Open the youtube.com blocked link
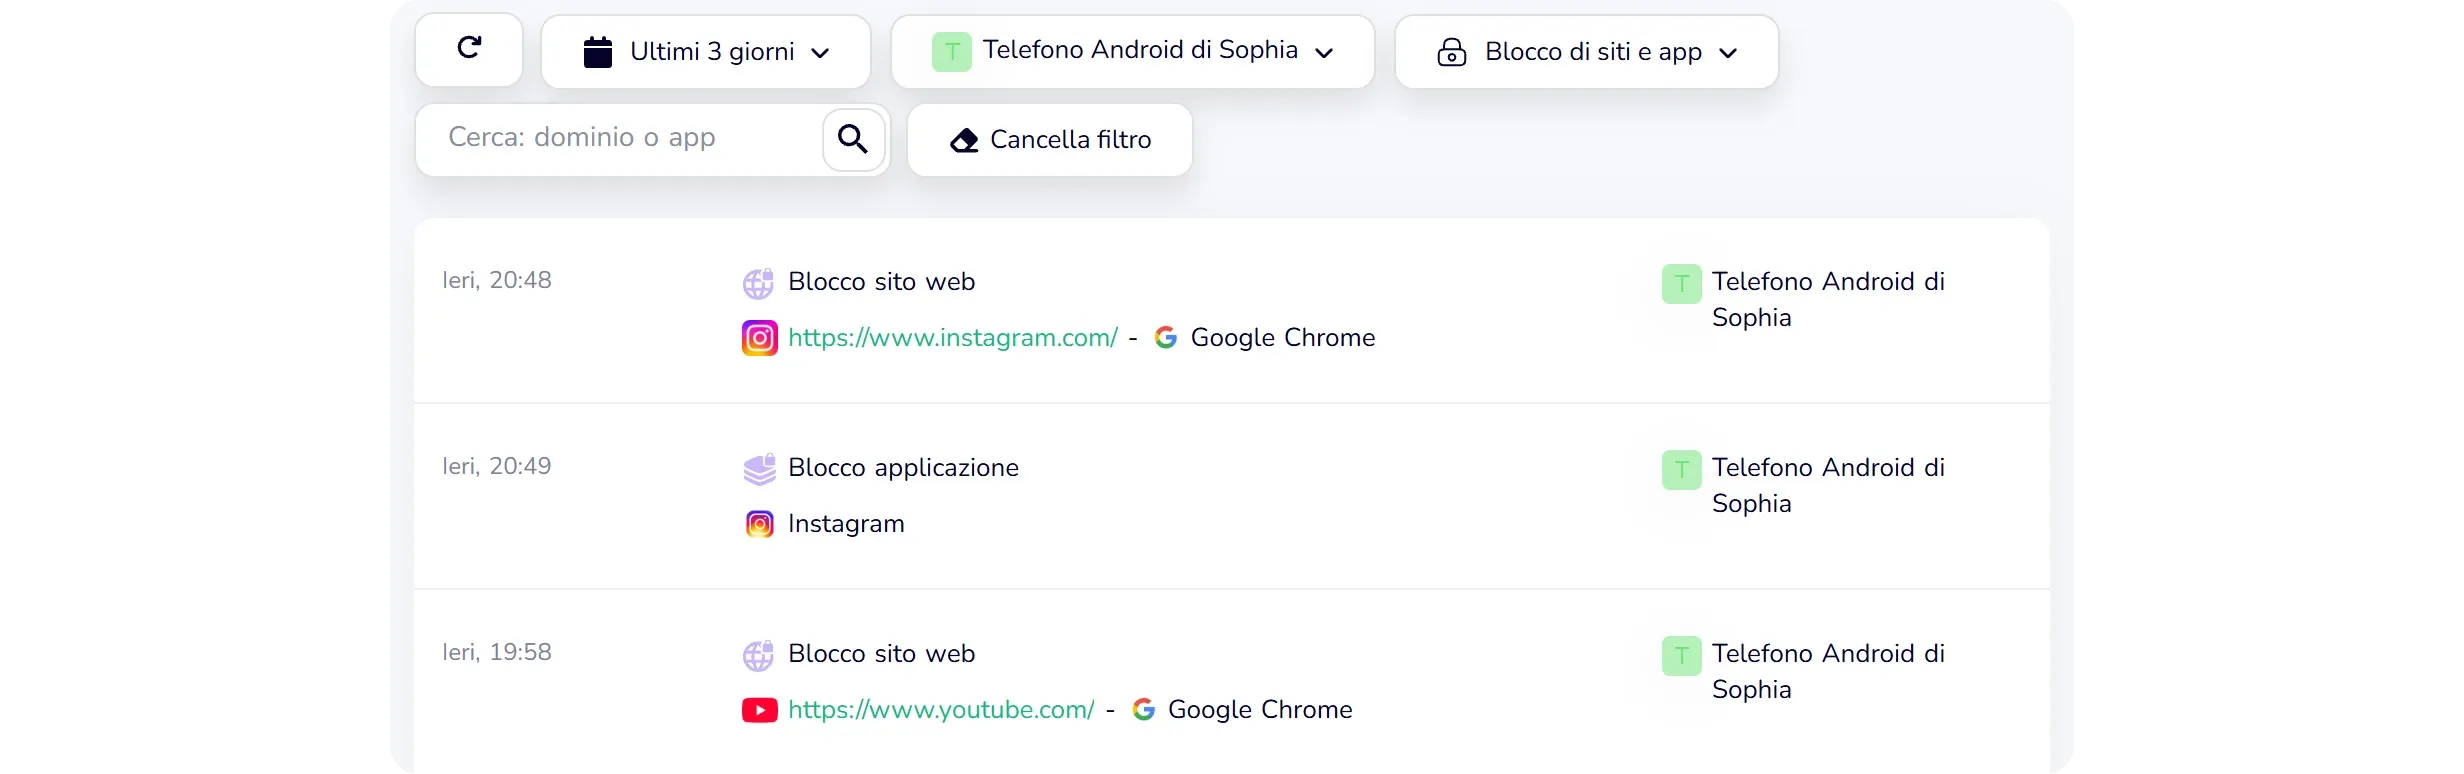Viewport: 2464px width, 774px height. pos(941,710)
